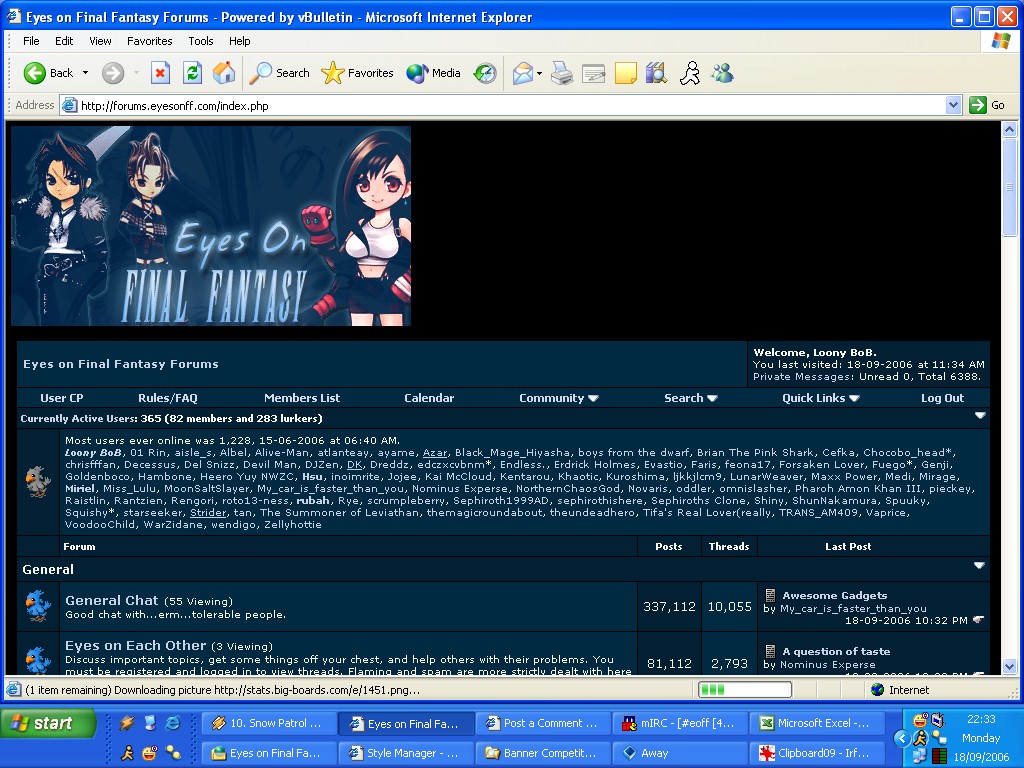Open the Calendar link
1024x768 pixels.
click(x=428, y=398)
